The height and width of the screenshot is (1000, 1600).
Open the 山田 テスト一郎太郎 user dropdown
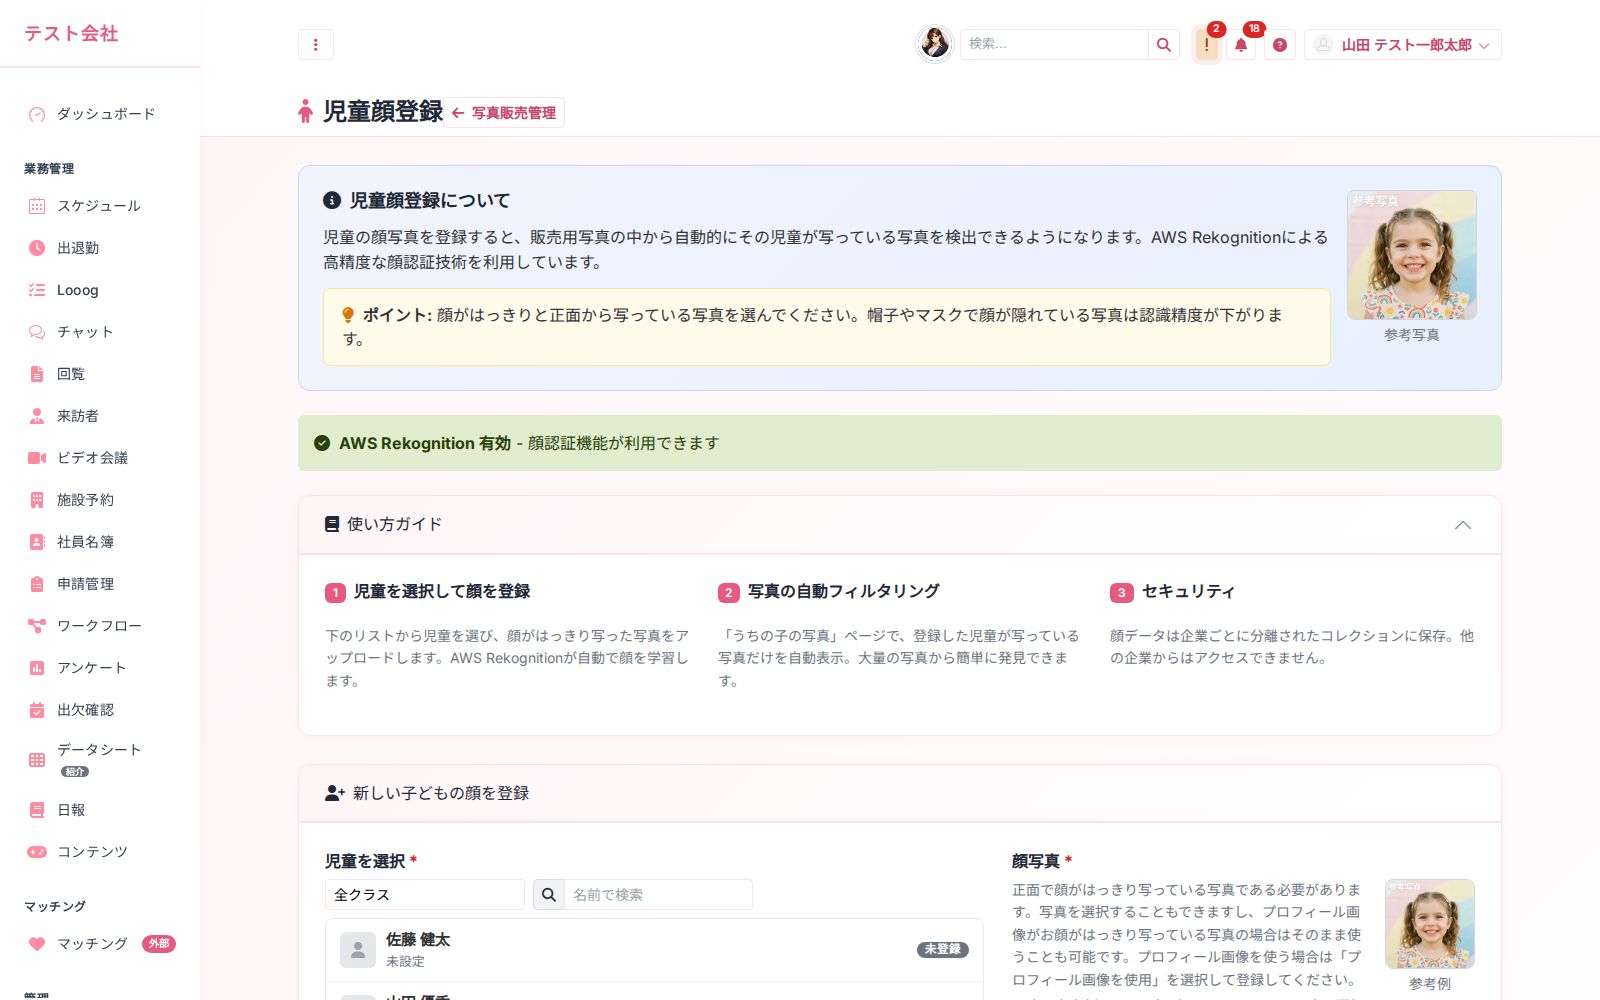pyautogui.click(x=1402, y=45)
